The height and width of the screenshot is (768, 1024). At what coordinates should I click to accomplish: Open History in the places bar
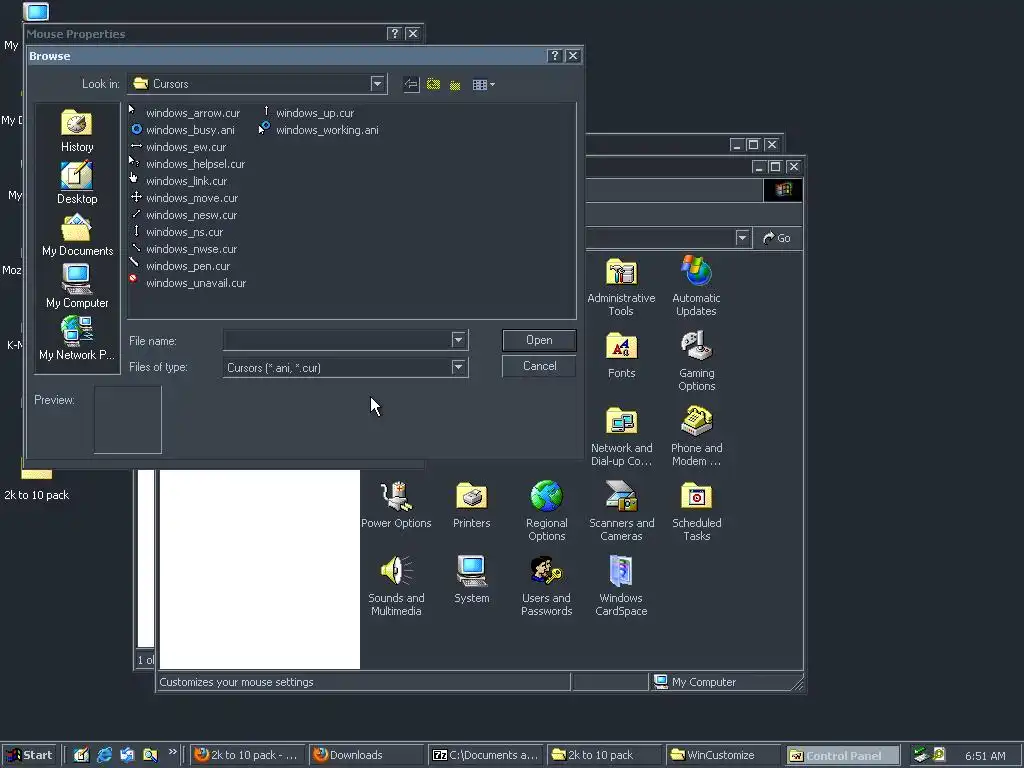pyautogui.click(x=77, y=131)
